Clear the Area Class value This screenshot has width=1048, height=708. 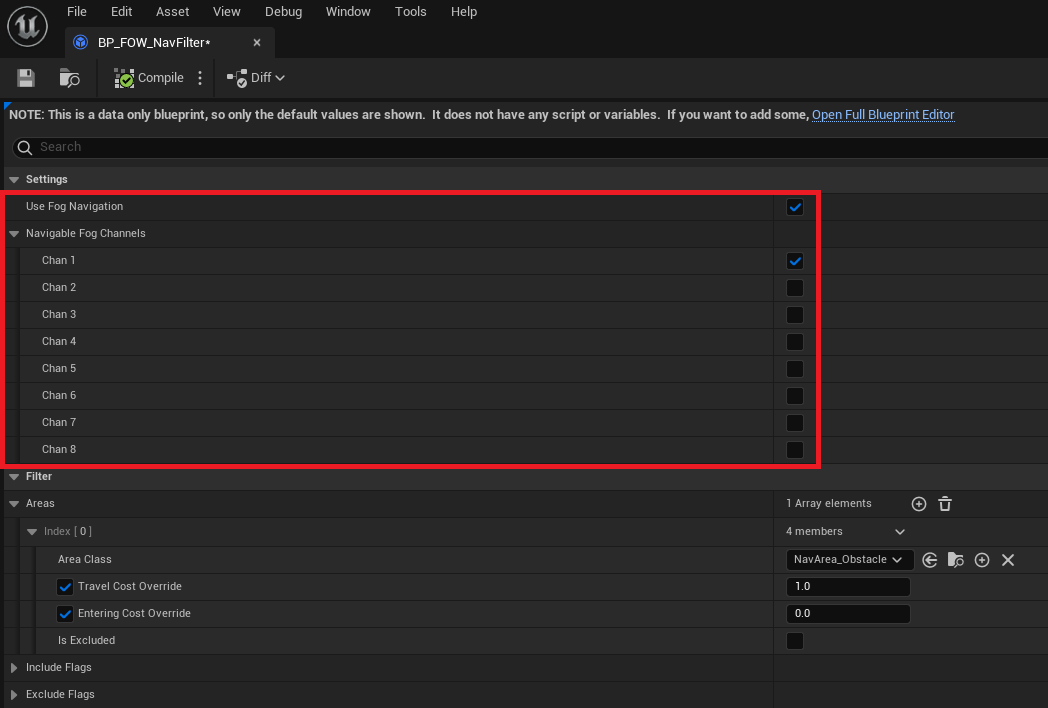[x=1008, y=560]
